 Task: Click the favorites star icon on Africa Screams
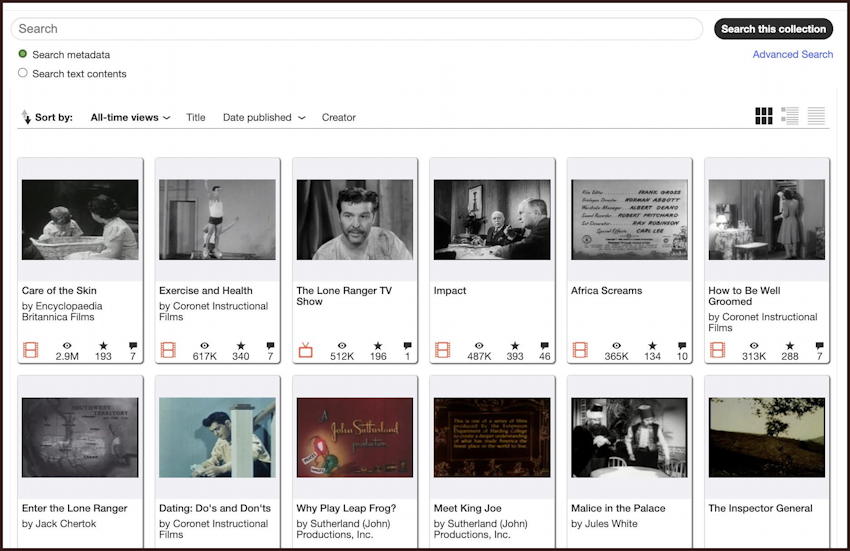[x=653, y=345]
